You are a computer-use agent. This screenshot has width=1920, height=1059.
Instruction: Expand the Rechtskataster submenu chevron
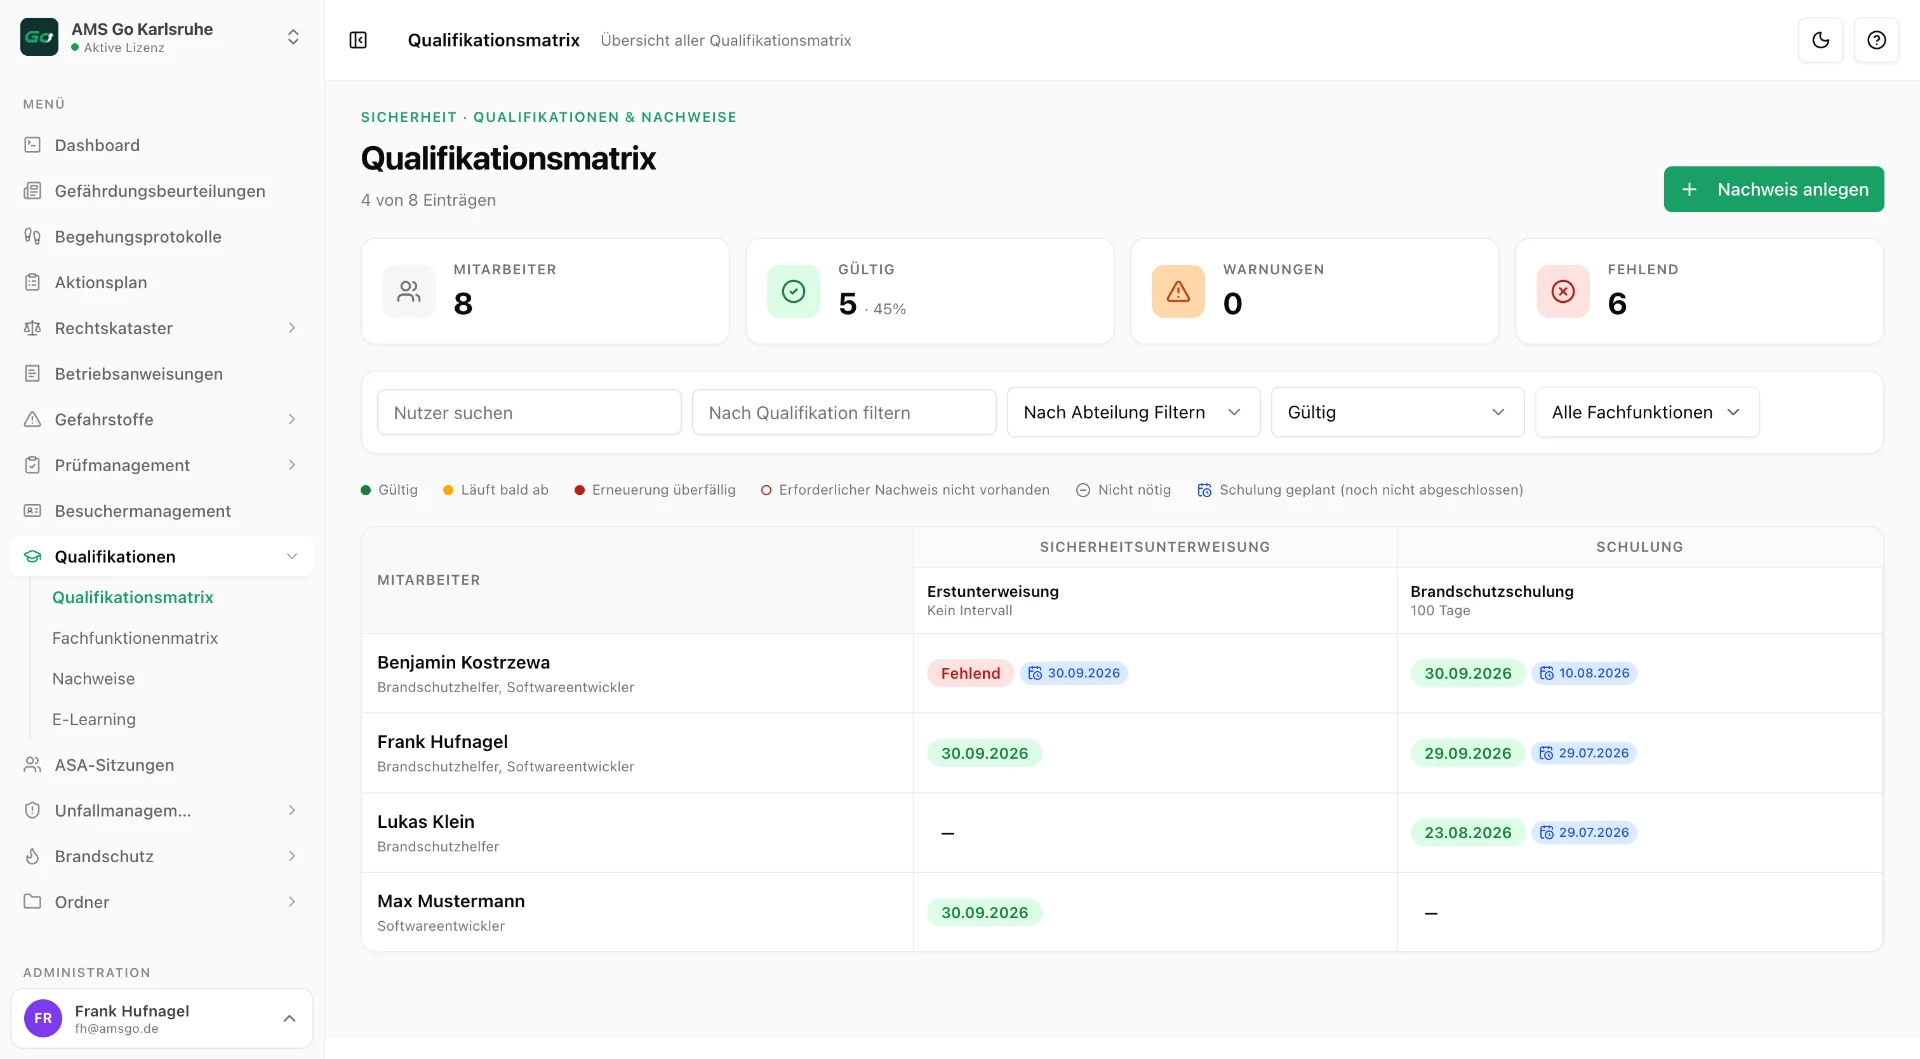[292, 328]
